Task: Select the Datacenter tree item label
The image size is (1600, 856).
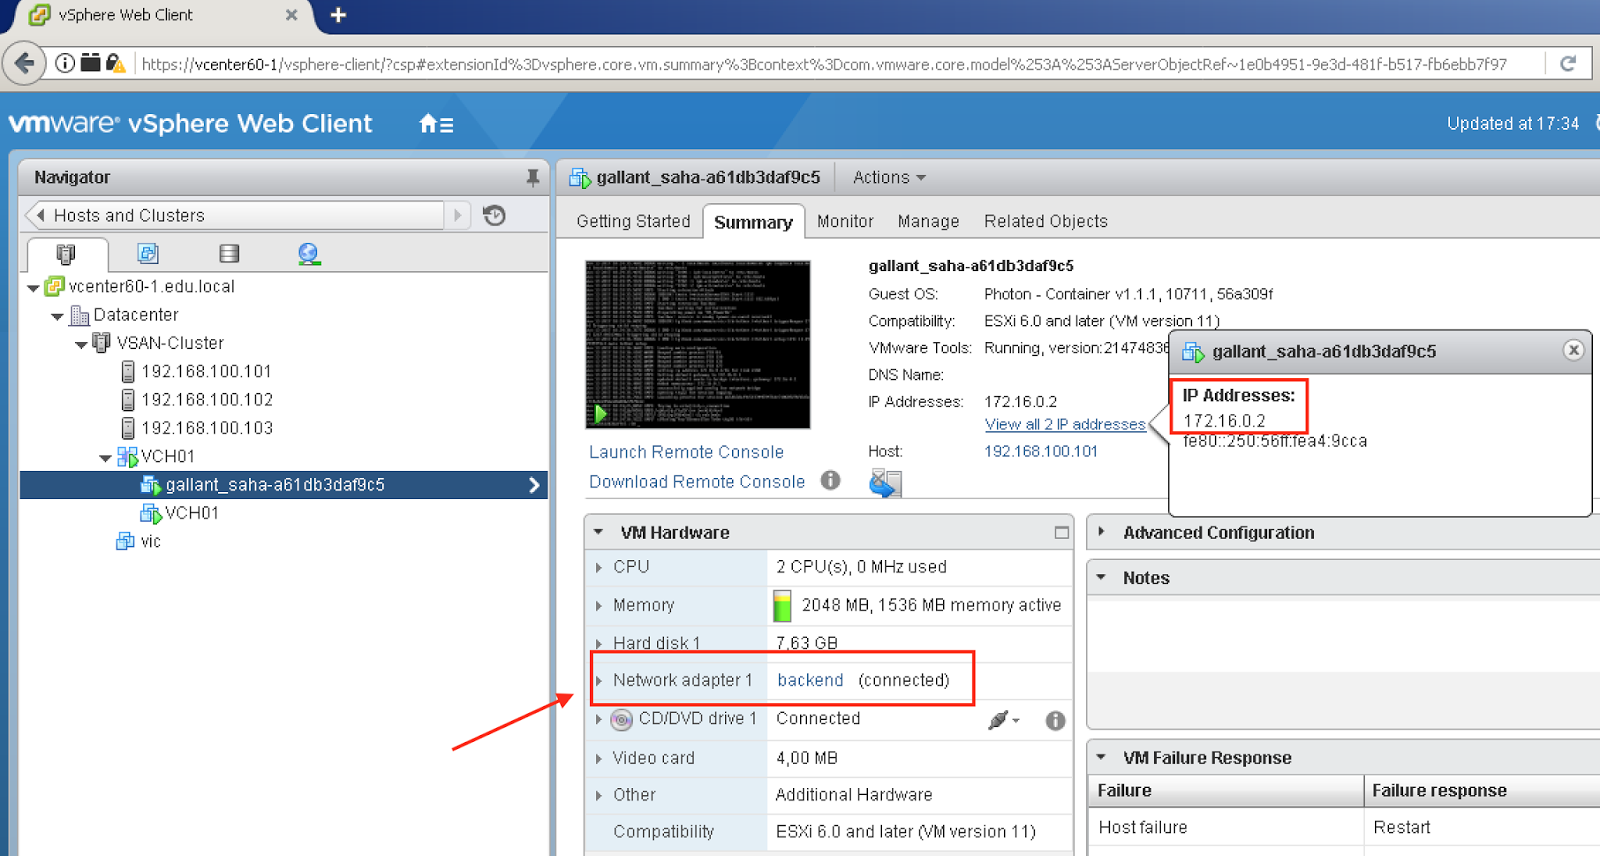Action: click(x=136, y=315)
